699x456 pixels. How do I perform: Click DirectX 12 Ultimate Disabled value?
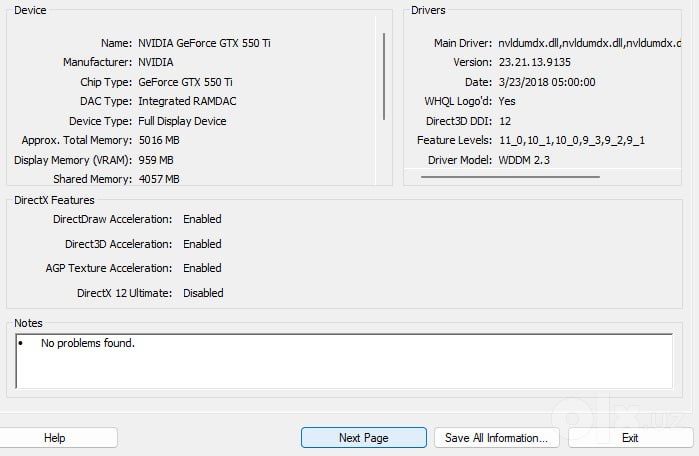point(203,293)
